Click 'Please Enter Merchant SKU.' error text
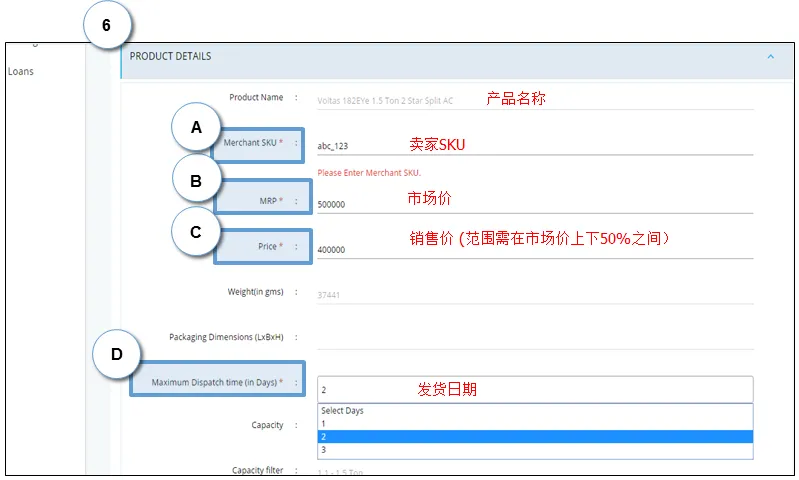This screenshot has height=480, width=799. click(x=369, y=173)
